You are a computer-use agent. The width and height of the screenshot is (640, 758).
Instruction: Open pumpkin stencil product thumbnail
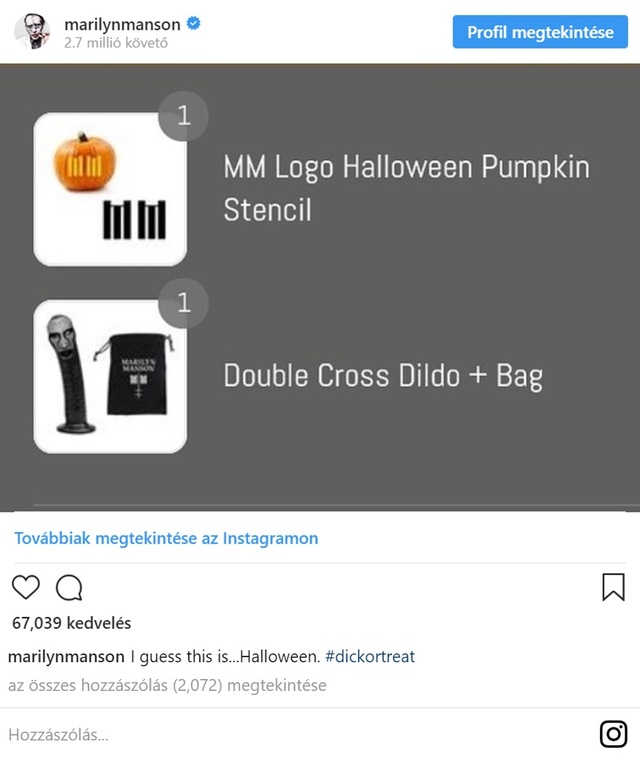pos(110,190)
